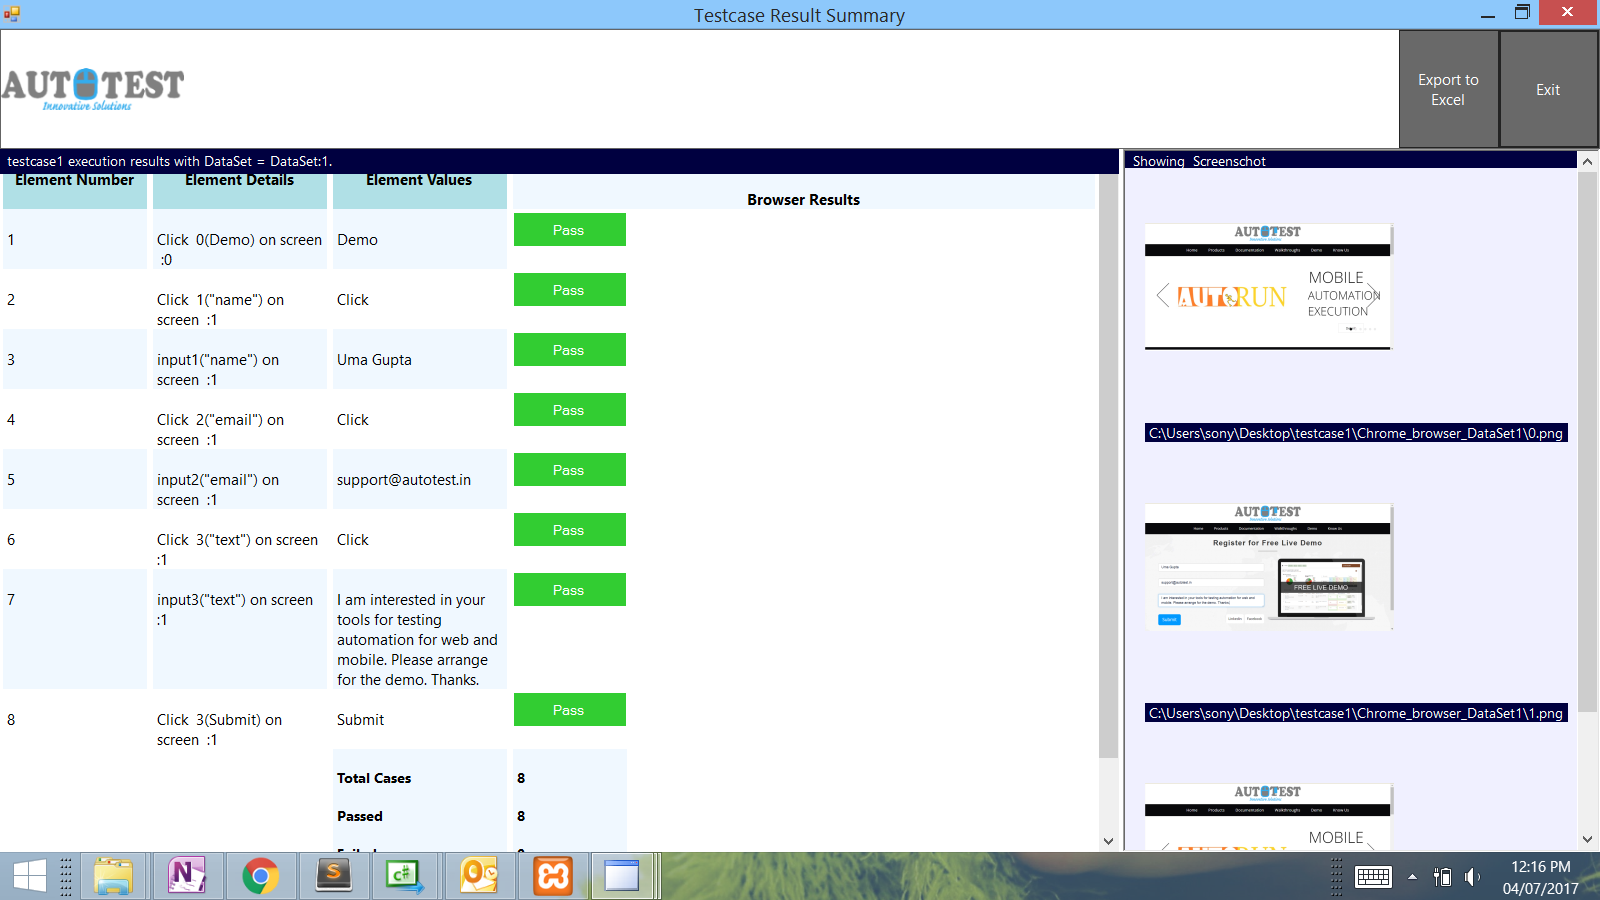Viewport: 1600px width, 900px height.
Task: Open File Explorer from the taskbar
Action: [x=113, y=877]
